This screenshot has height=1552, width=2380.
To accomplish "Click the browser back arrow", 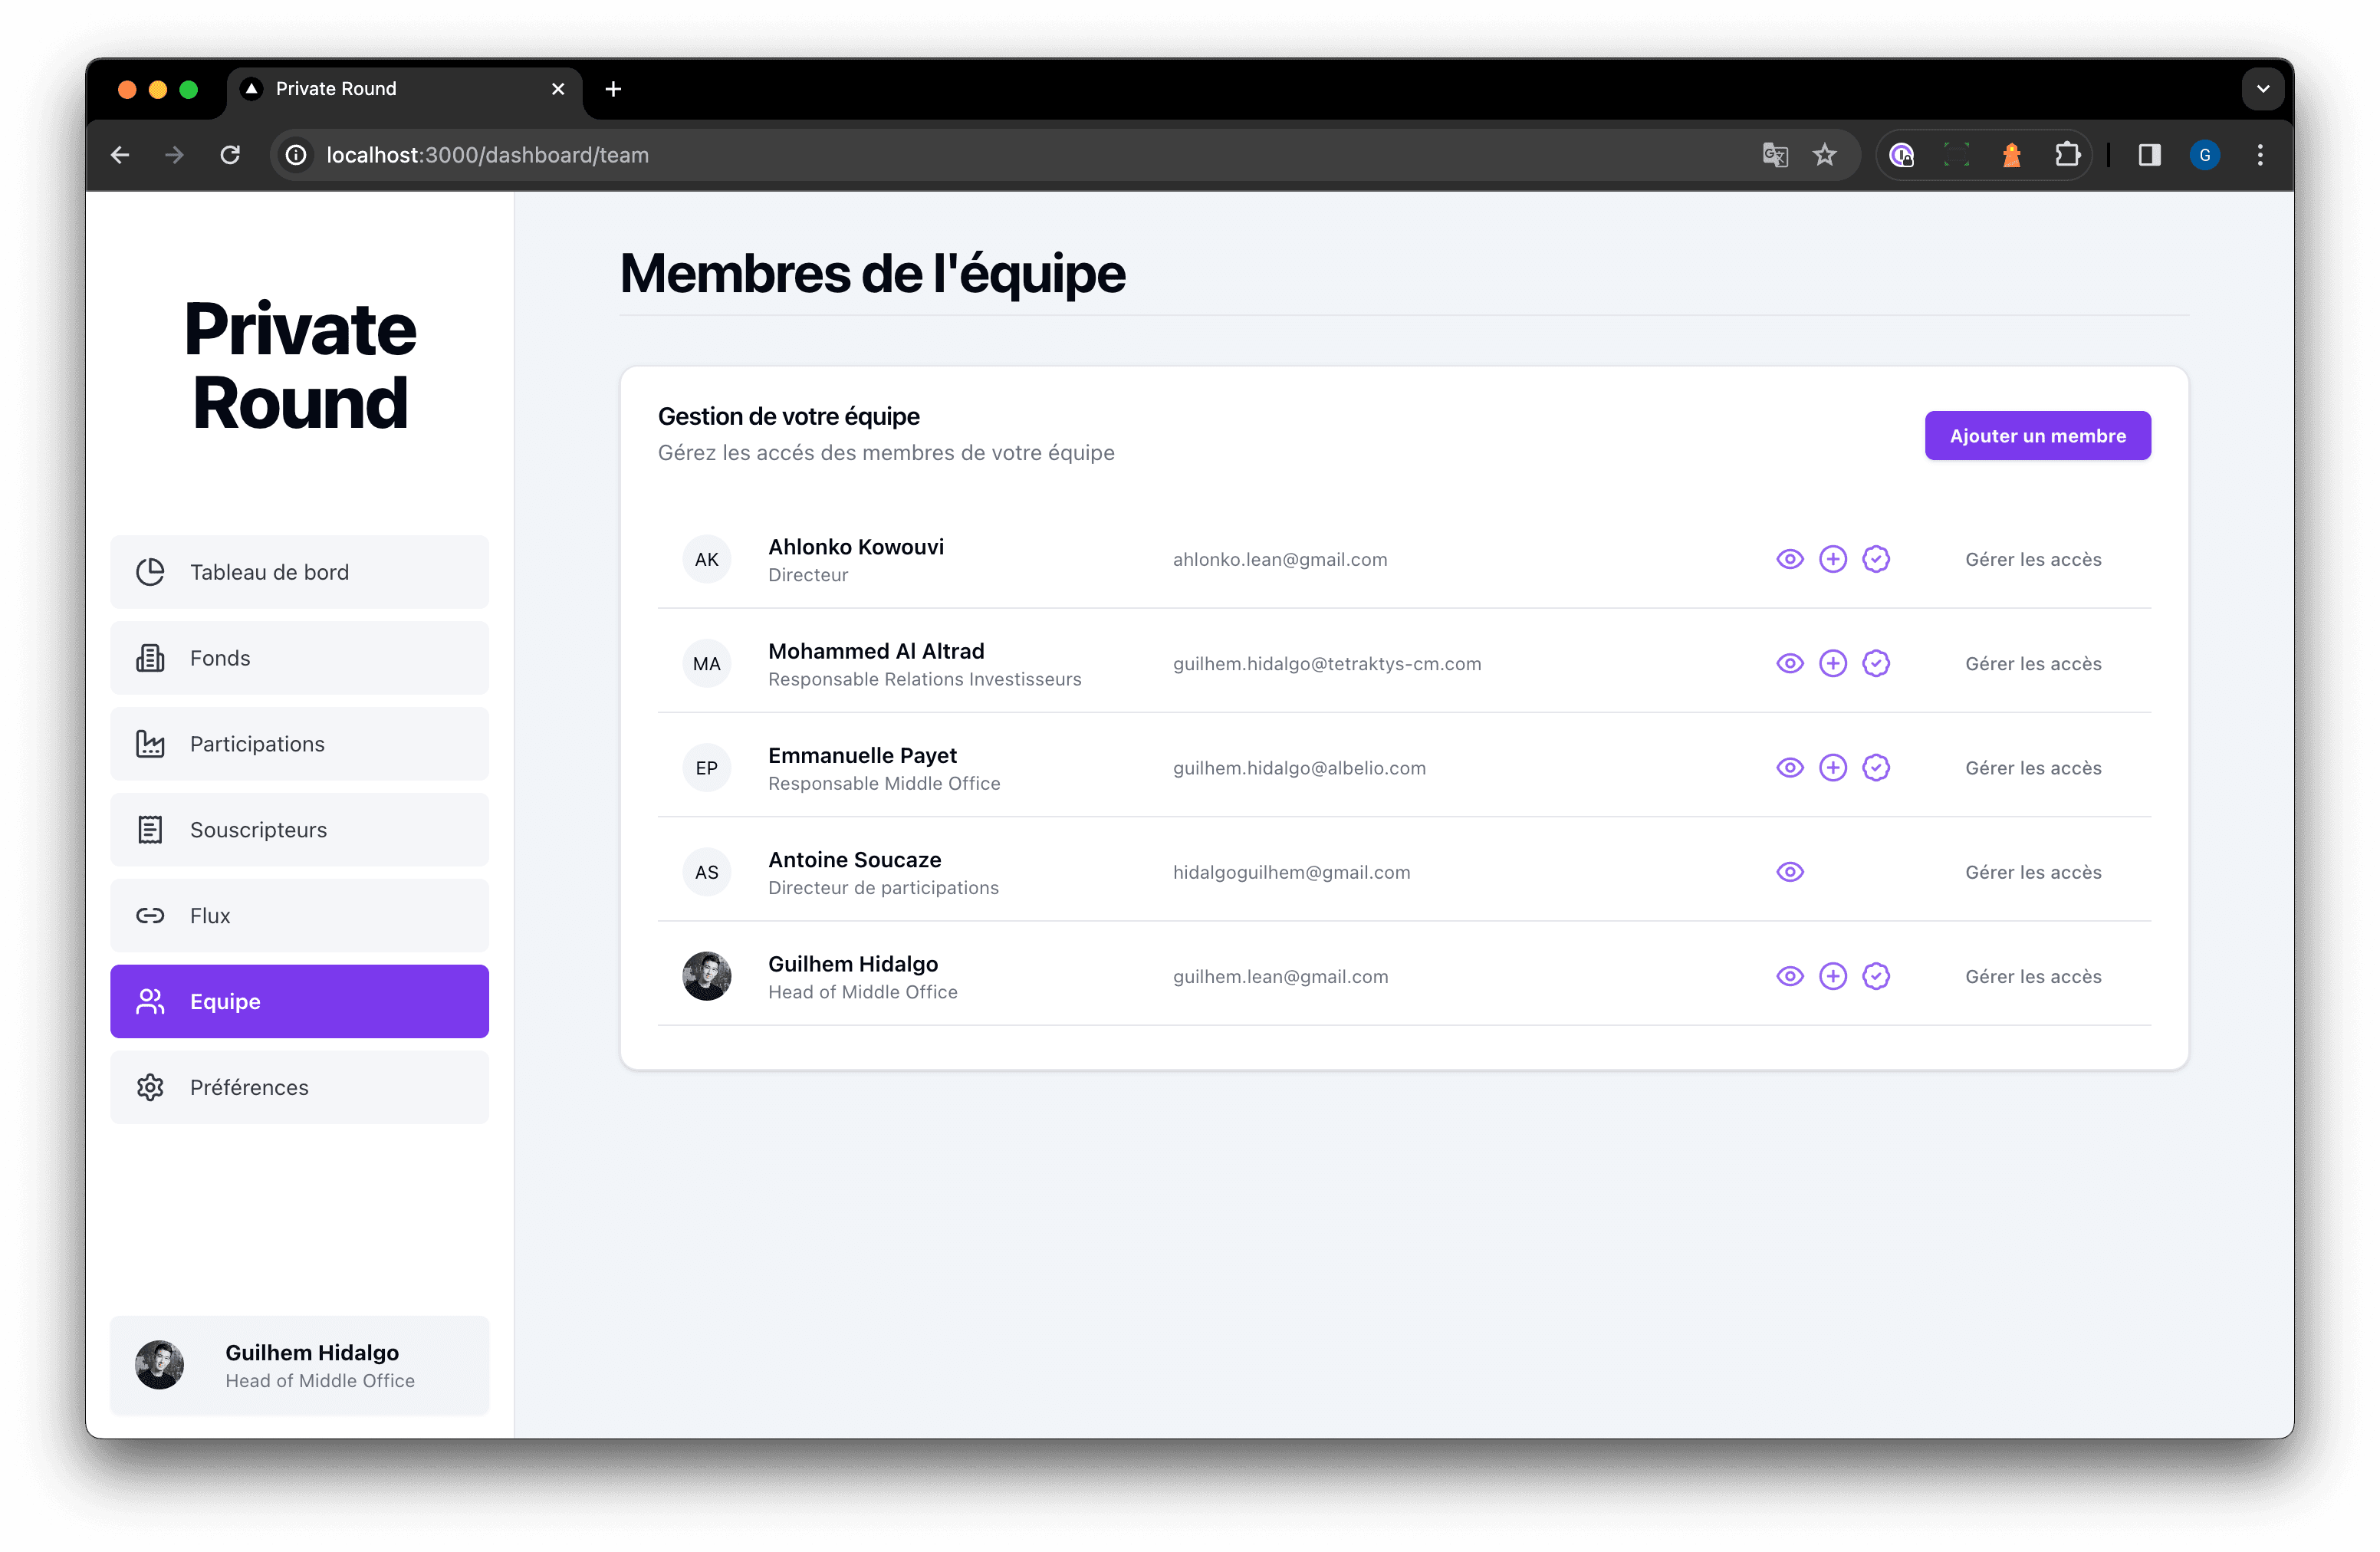I will tap(120, 155).
